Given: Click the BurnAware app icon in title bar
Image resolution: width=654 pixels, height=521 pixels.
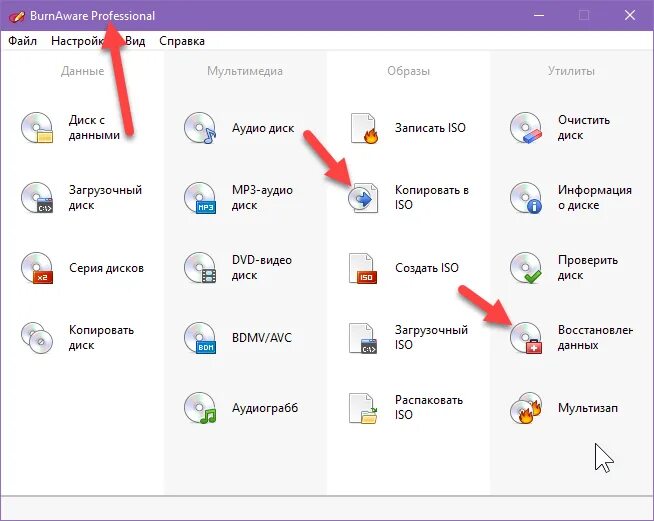Looking at the screenshot, I should click(16, 16).
